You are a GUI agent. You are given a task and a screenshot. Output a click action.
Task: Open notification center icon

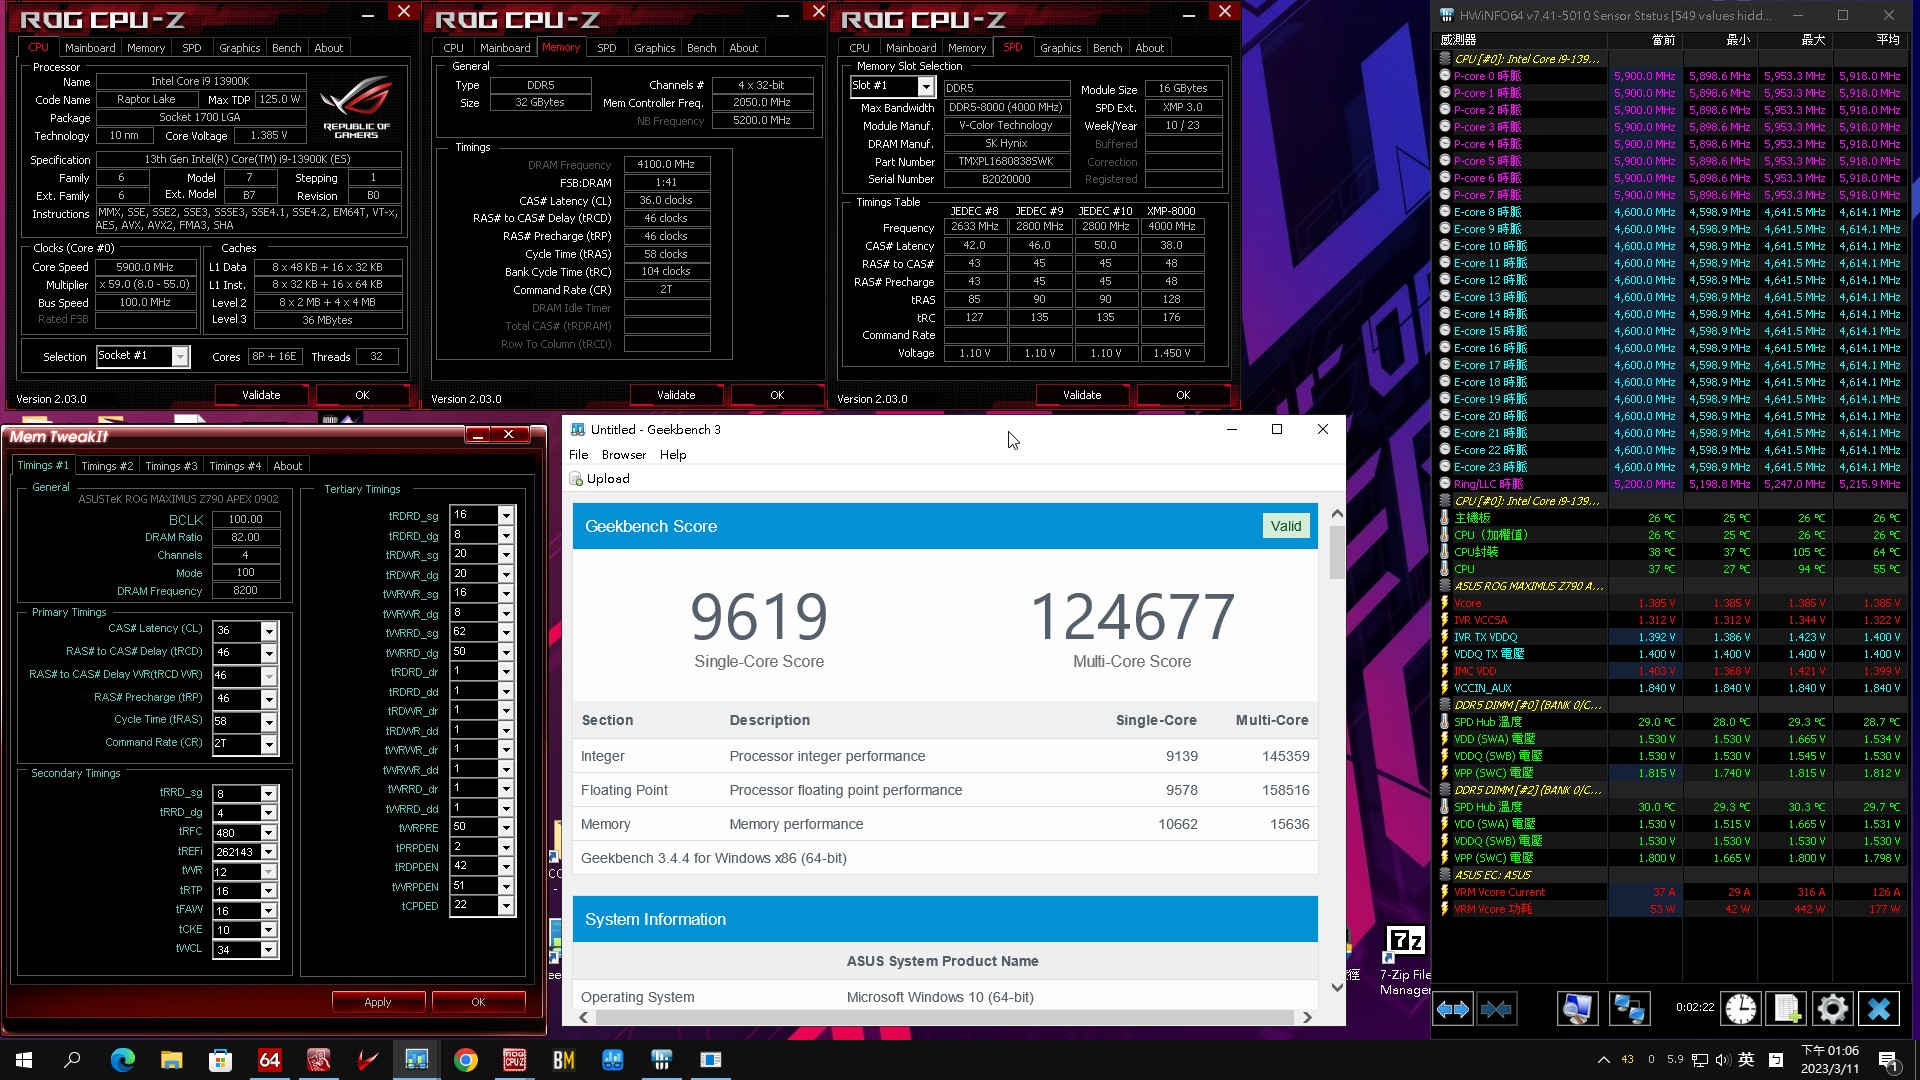1888,1060
